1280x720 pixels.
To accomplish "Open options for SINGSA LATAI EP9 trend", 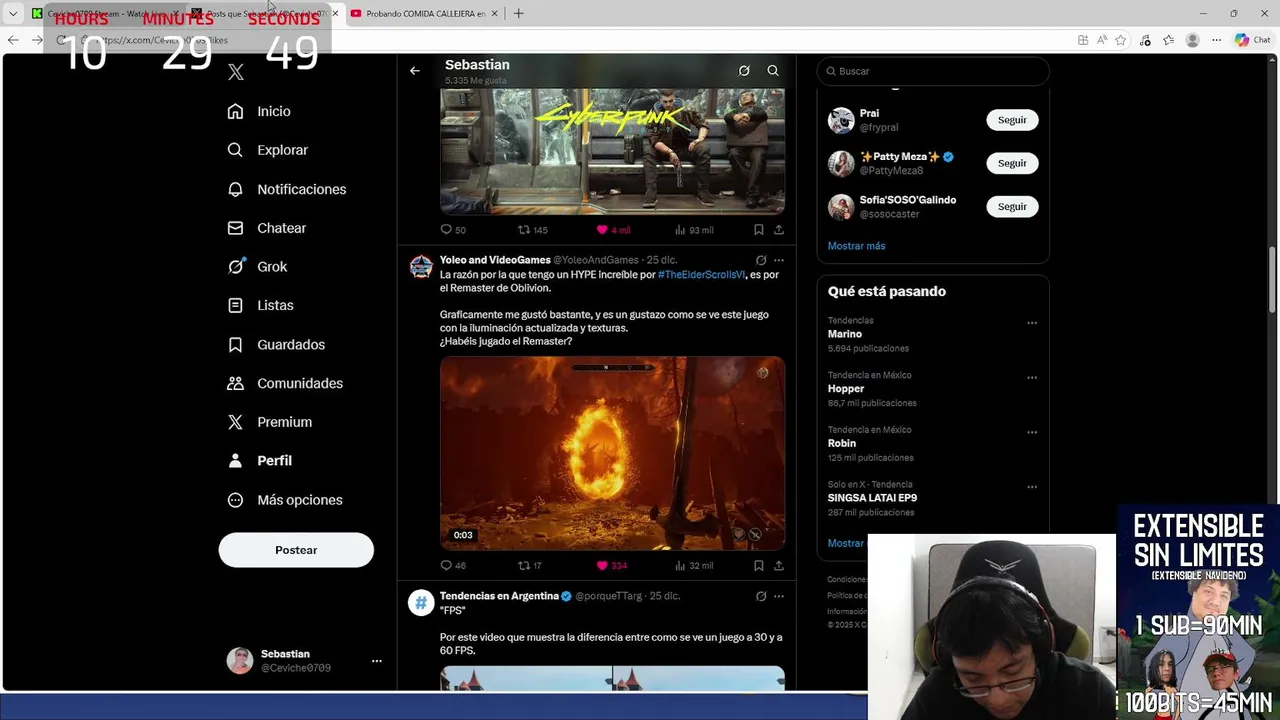I will [1032, 487].
